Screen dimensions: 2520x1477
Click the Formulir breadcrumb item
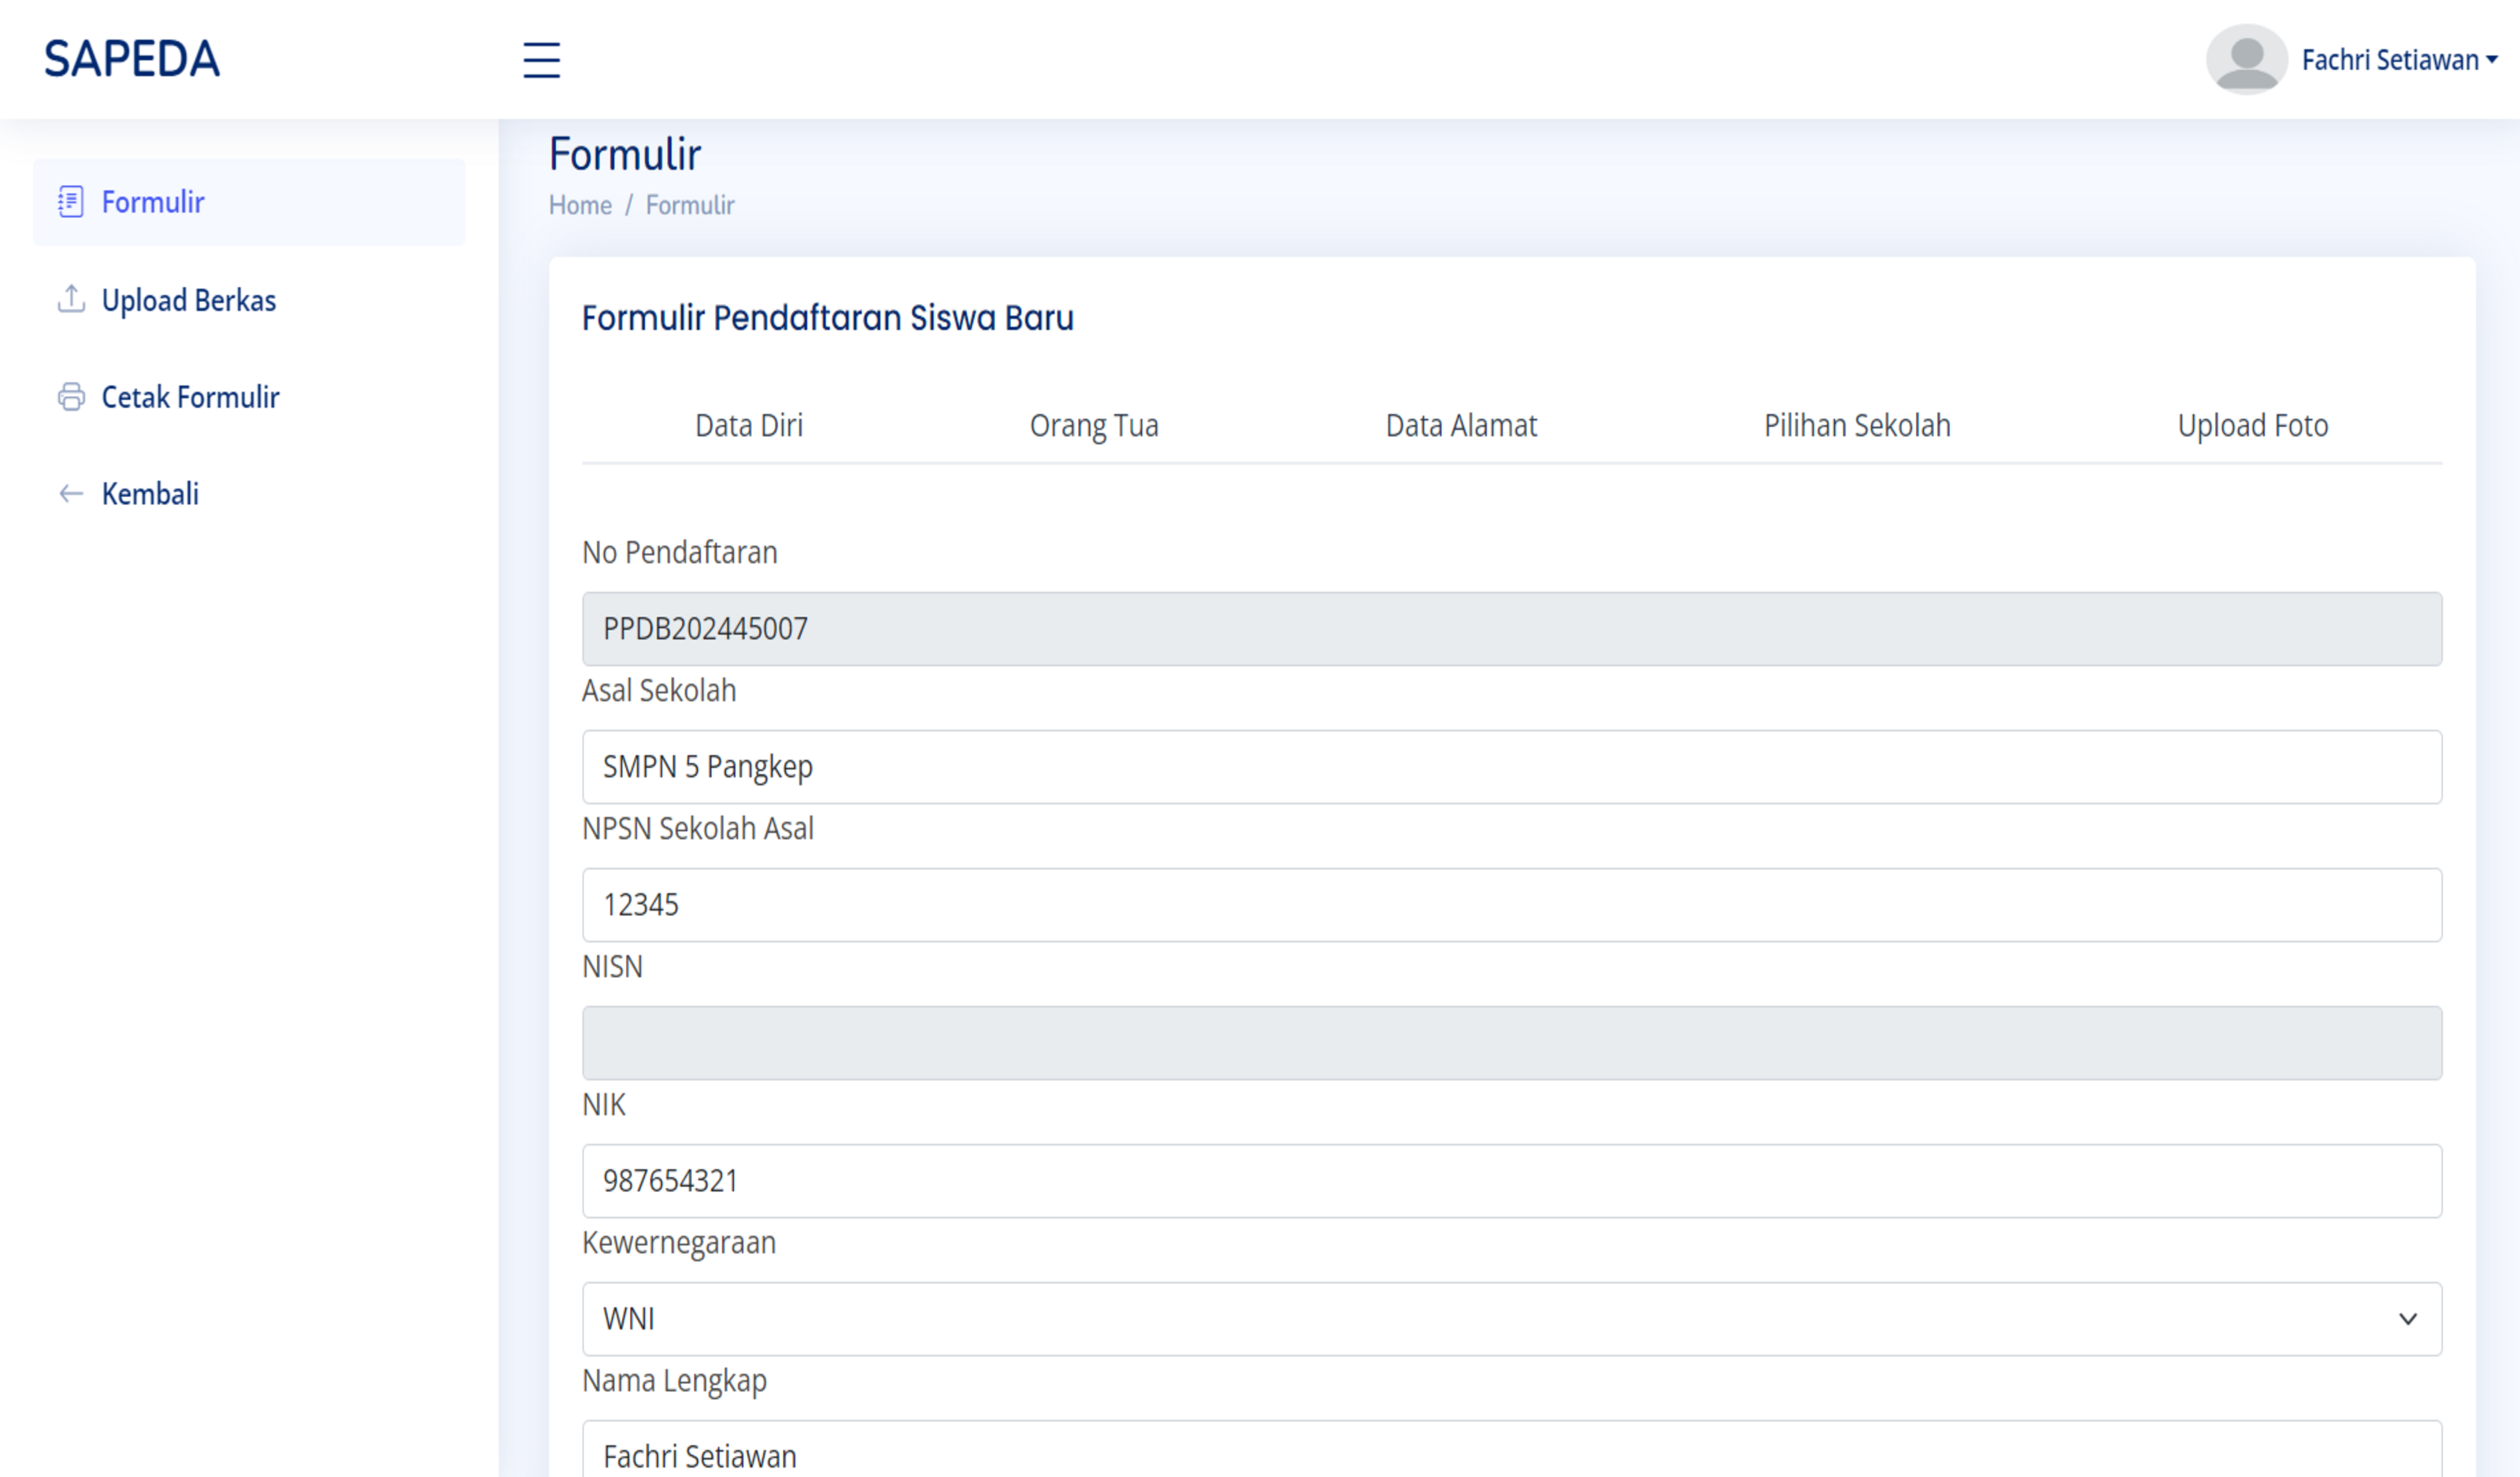(689, 205)
